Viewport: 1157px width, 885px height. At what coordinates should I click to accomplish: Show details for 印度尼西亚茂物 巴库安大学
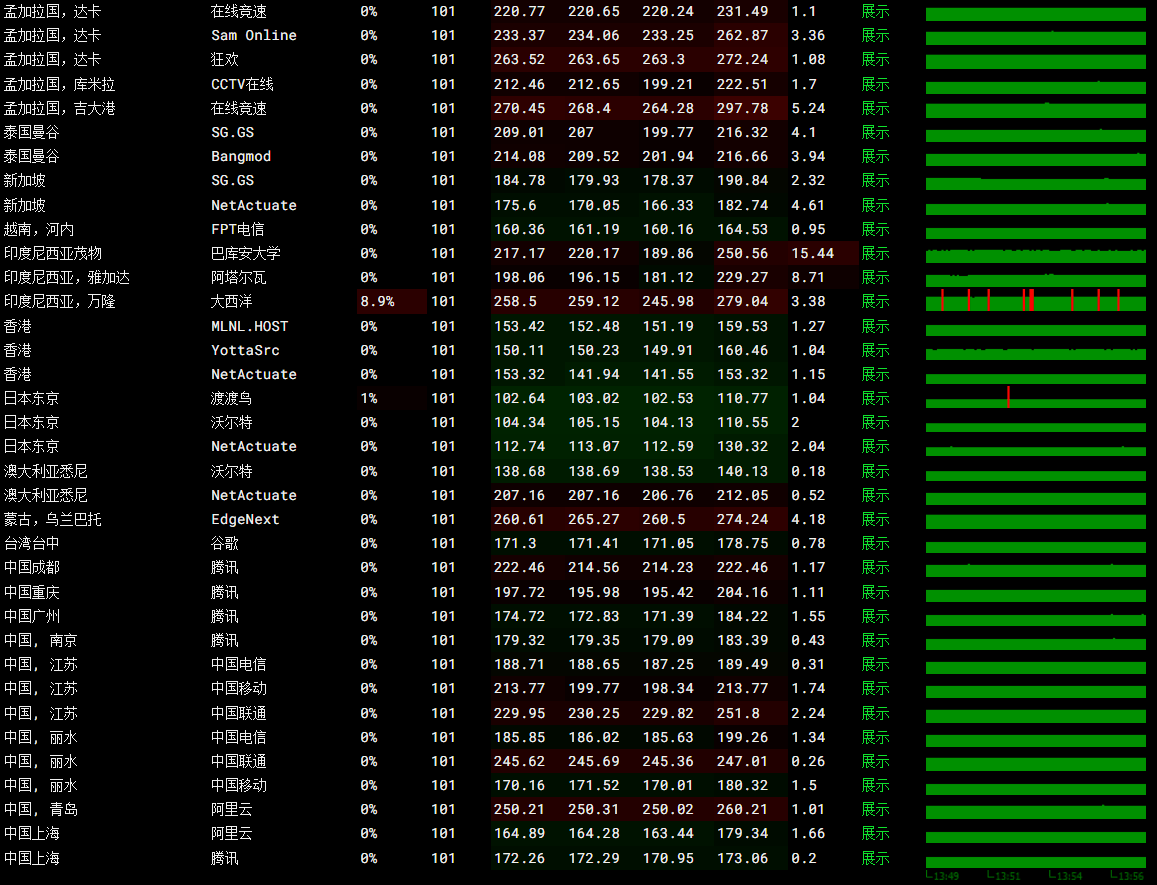[875, 253]
